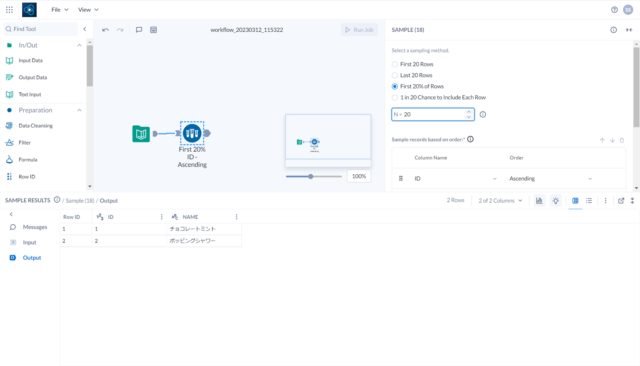
Task: Collapse the Sample configuration panel
Action: coord(629,30)
